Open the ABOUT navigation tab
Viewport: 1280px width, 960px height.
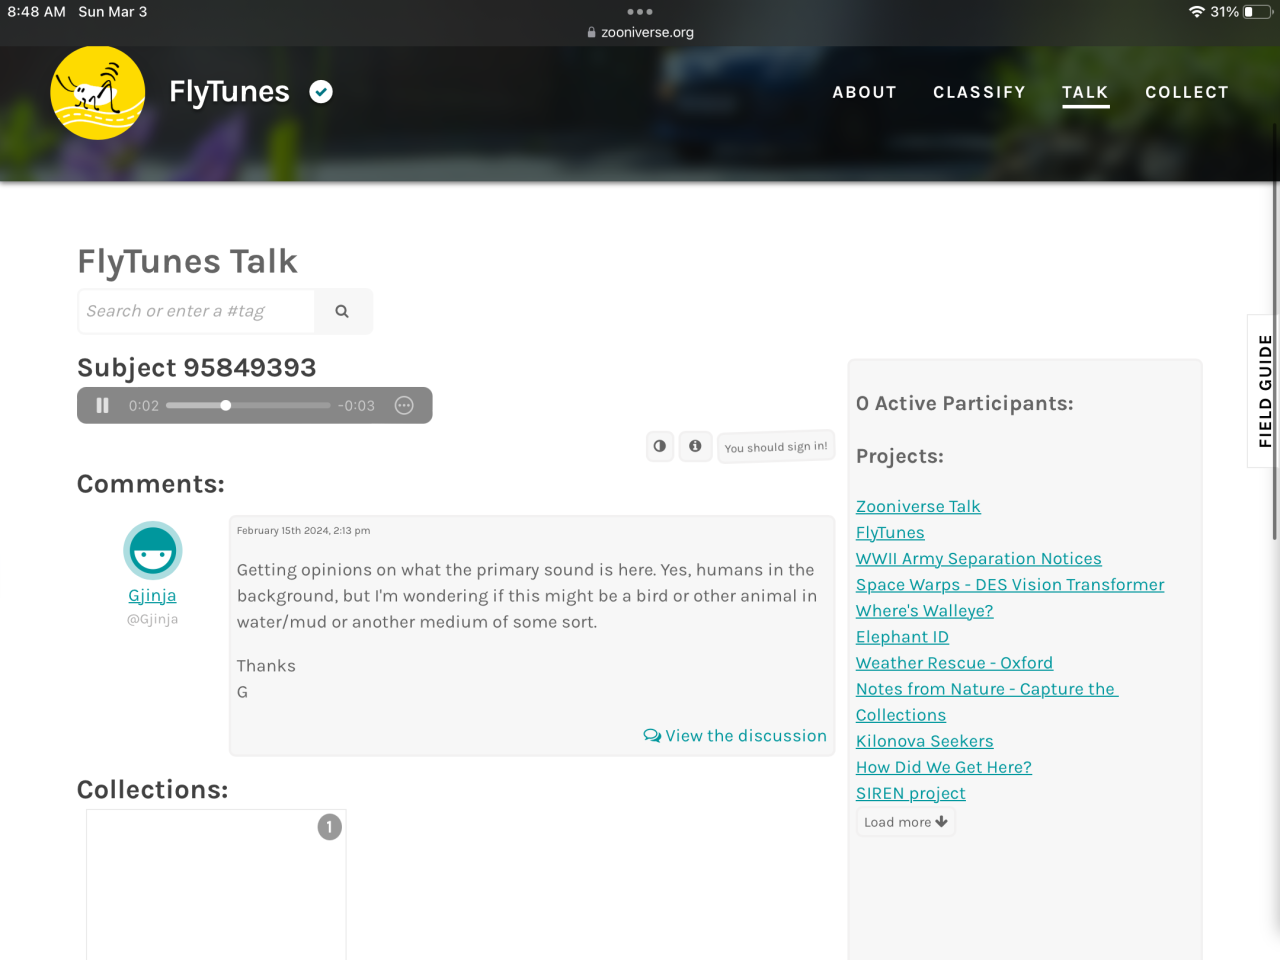coord(865,92)
